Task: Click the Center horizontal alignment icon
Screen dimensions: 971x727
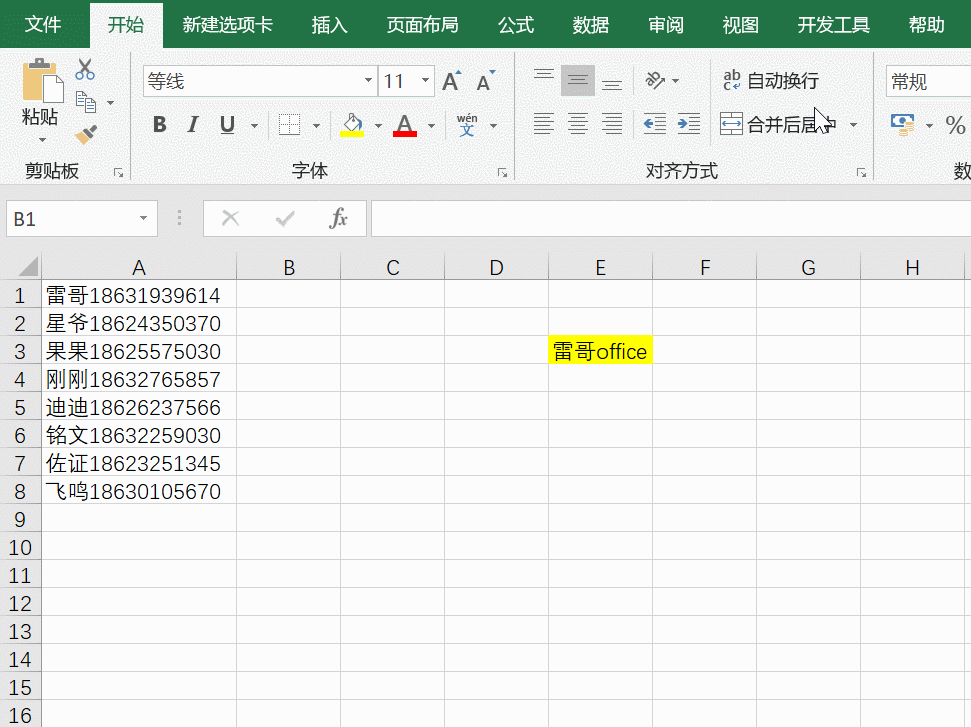Action: click(577, 124)
